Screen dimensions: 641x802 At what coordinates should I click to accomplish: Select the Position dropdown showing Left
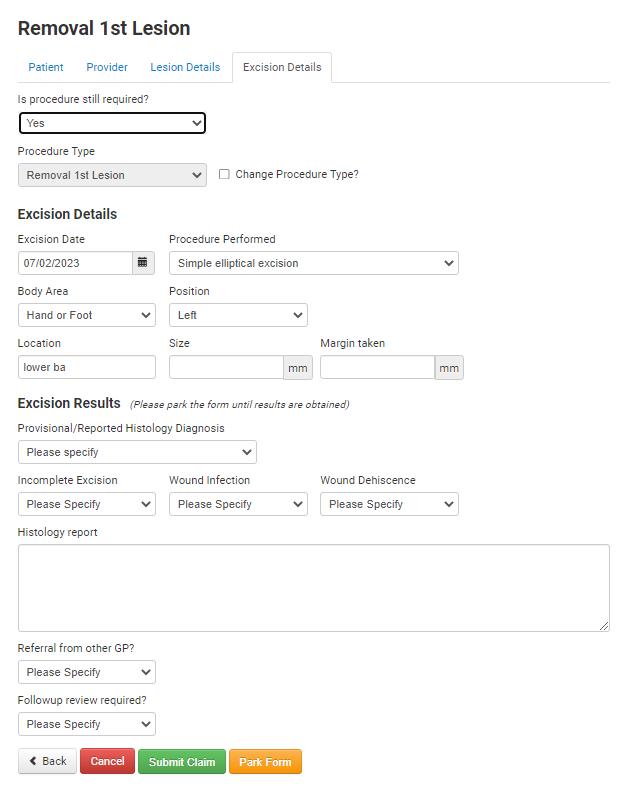[238, 315]
